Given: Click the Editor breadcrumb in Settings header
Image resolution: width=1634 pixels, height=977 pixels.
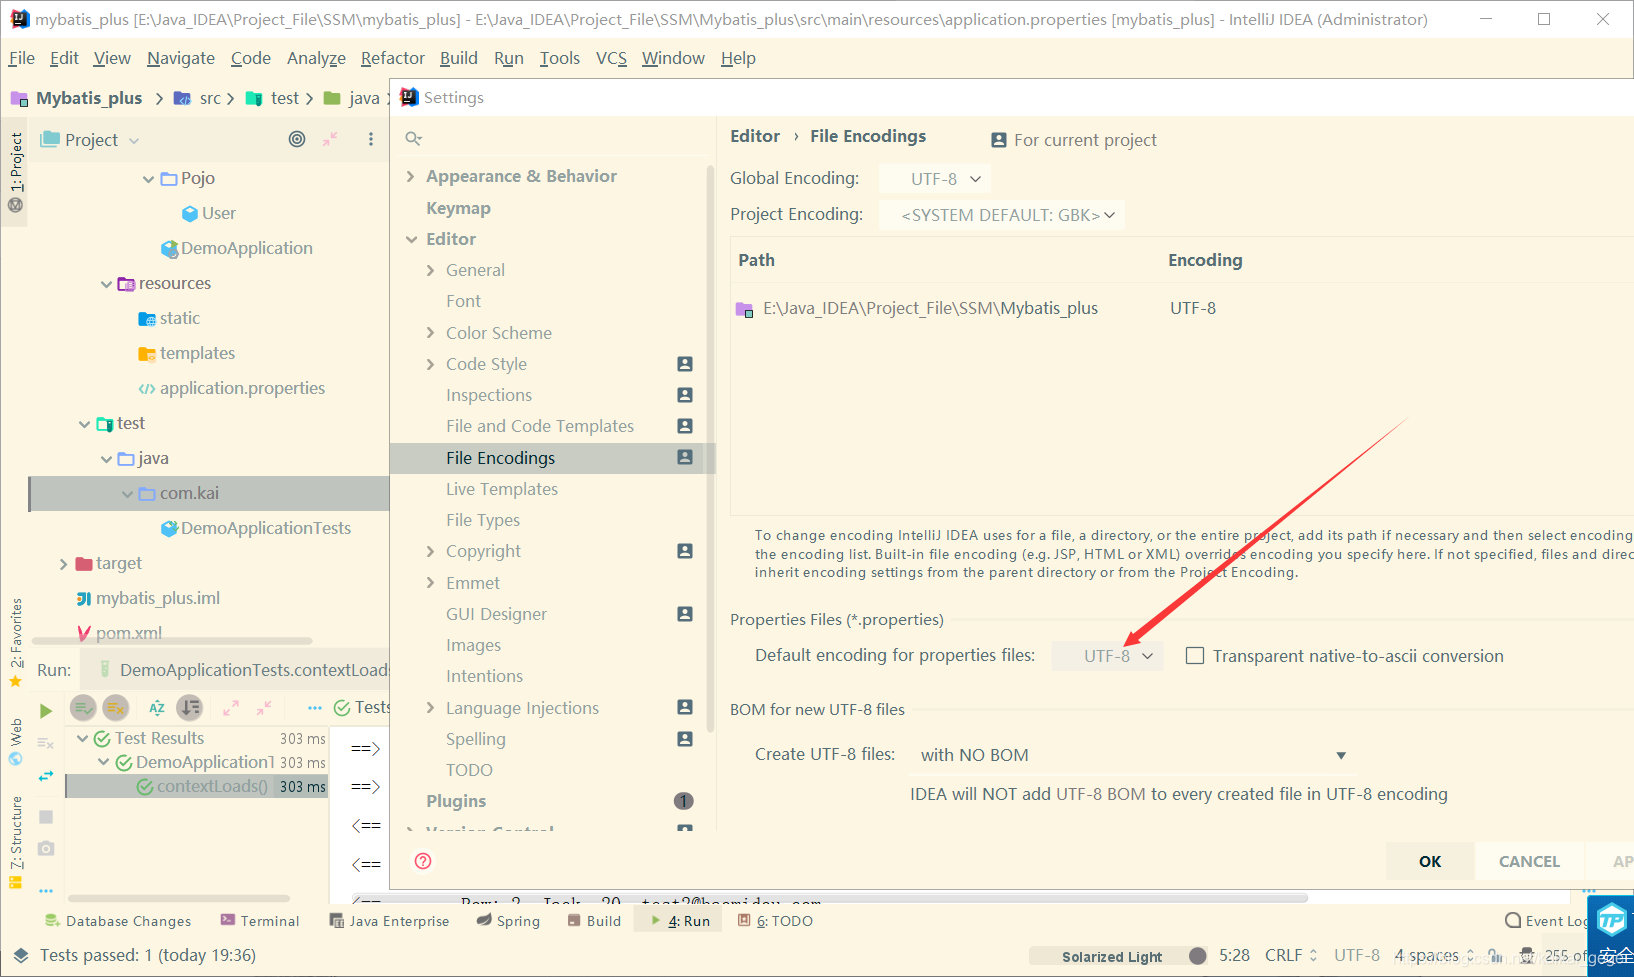Looking at the screenshot, I should tap(755, 136).
